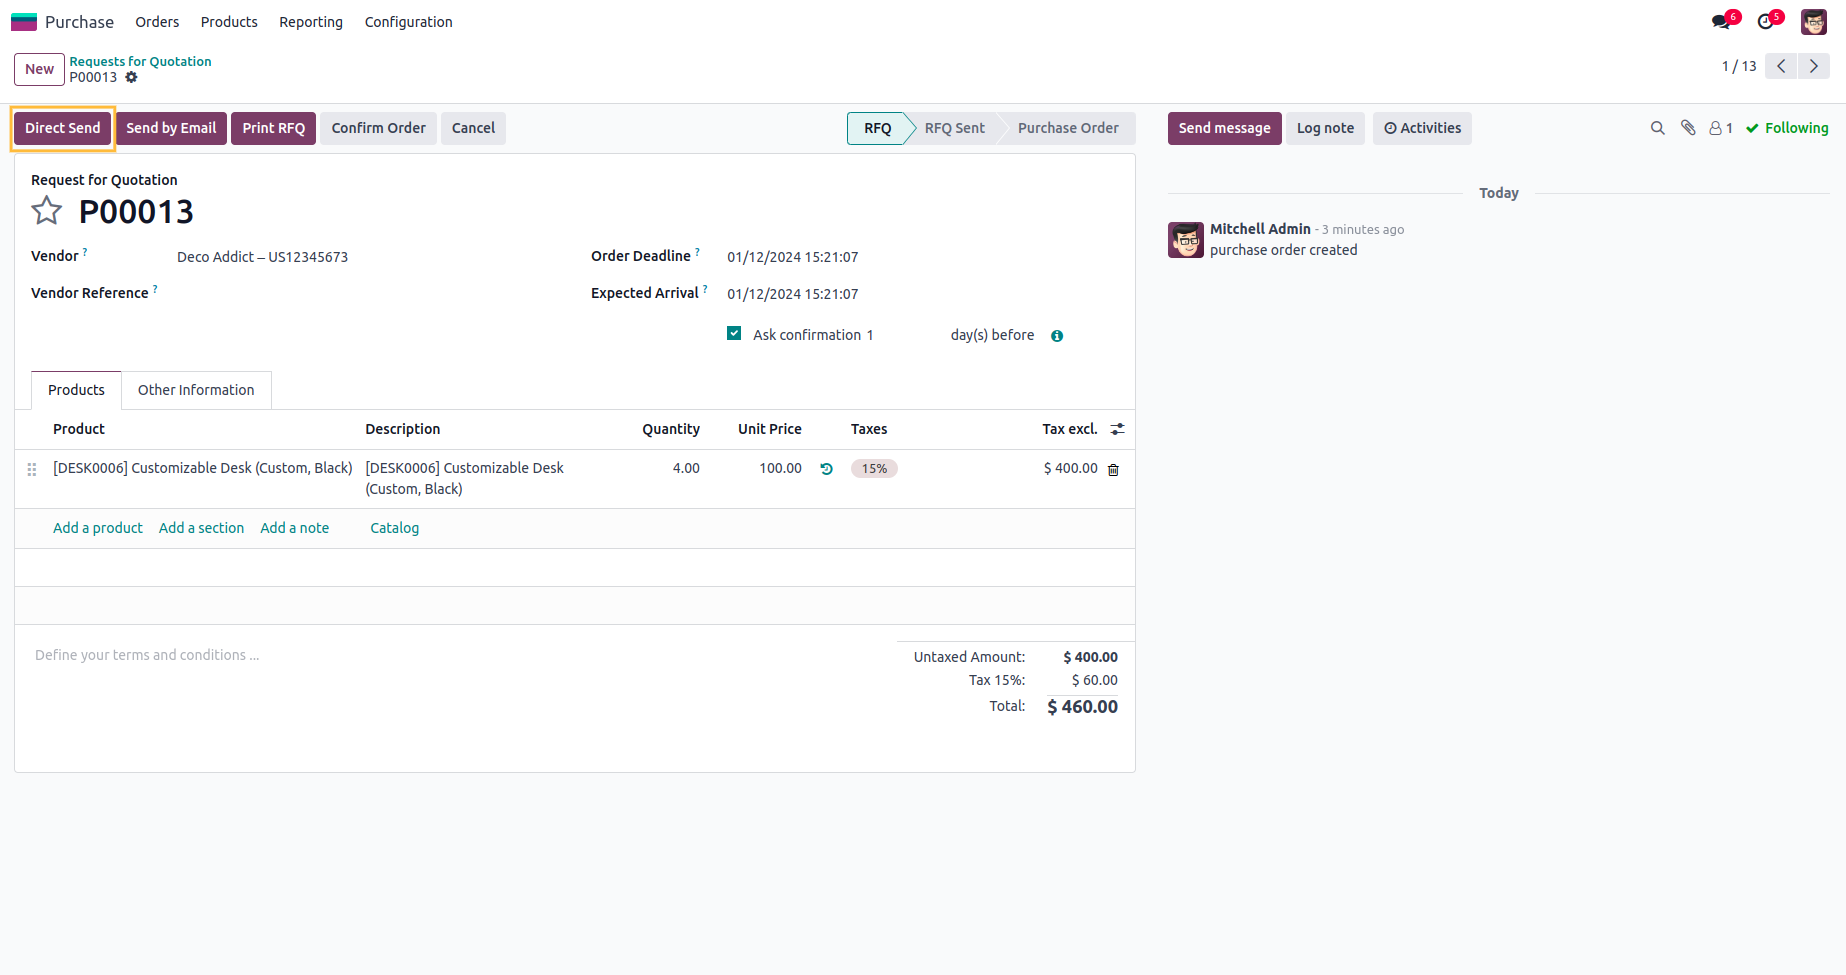
Task: Reset the unit price with refresh icon
Action: [x=827, y=469]
